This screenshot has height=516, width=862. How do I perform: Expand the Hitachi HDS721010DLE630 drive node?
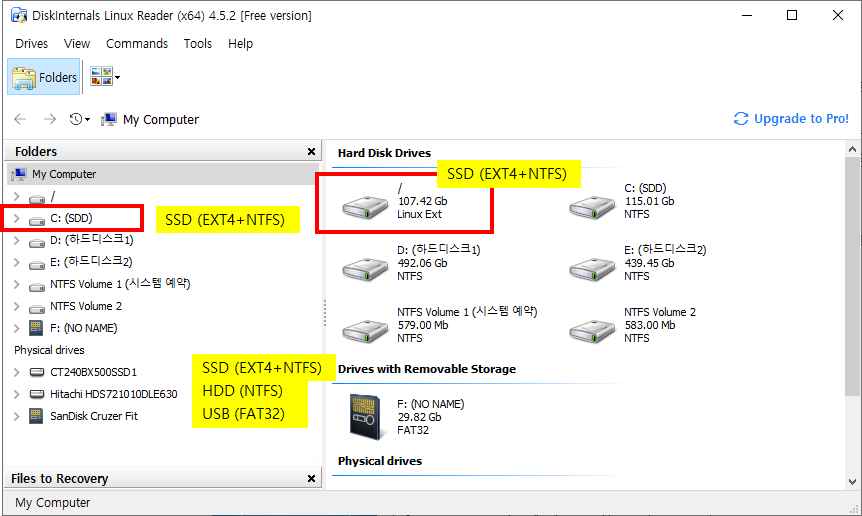pyautogui.click(x=16, y=395)
